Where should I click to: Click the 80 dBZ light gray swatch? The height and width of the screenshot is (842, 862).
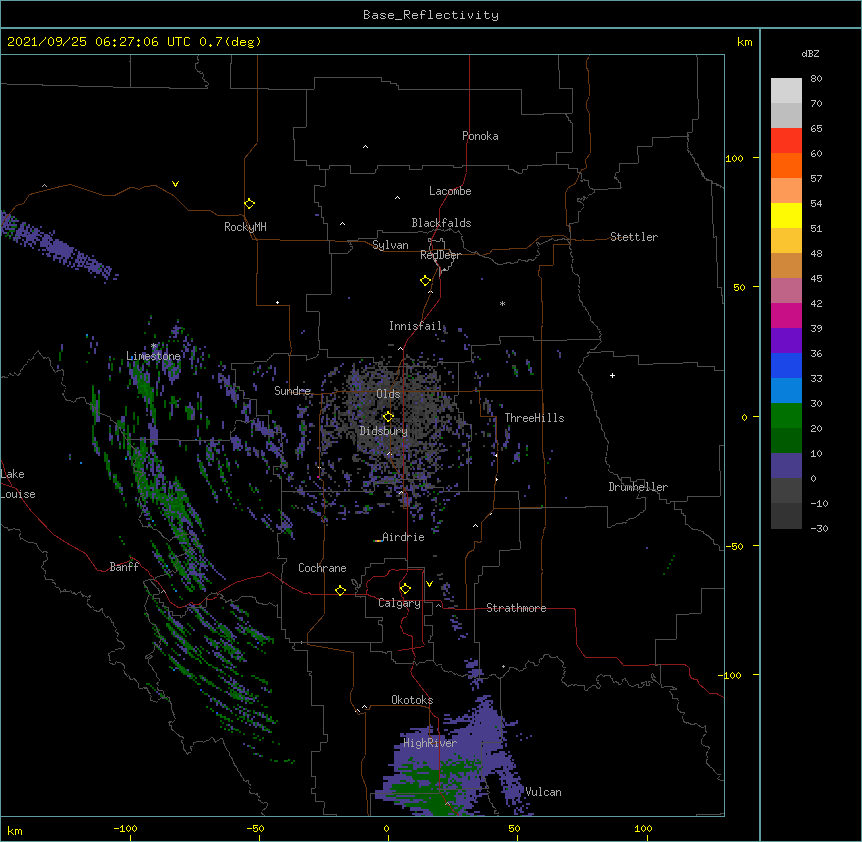(786, 91)
